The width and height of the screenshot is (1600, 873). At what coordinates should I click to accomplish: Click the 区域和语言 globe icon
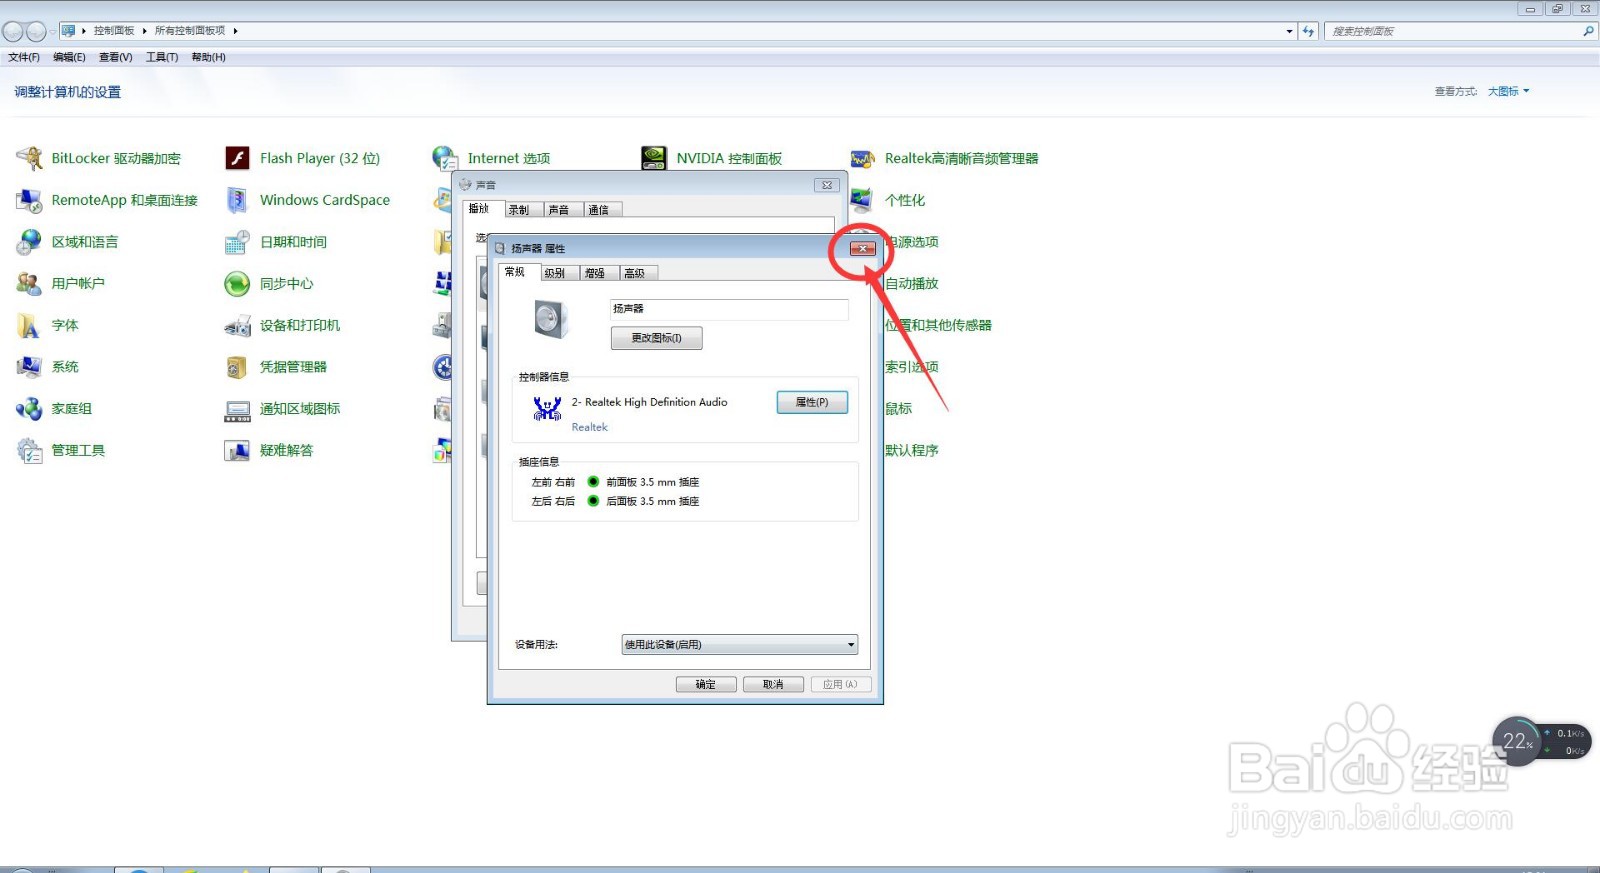pyautogui.click(x=29, y=242)
